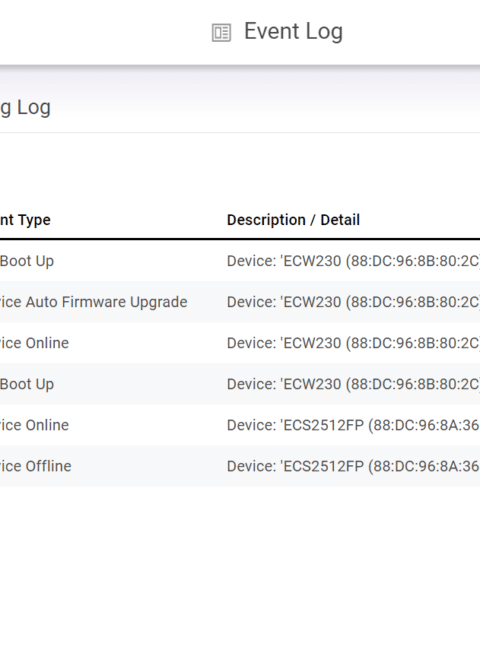The image size is (480, 650).
Task: Open ECW230 description in second Boot Up row
Action: click(x=353, y=384)
